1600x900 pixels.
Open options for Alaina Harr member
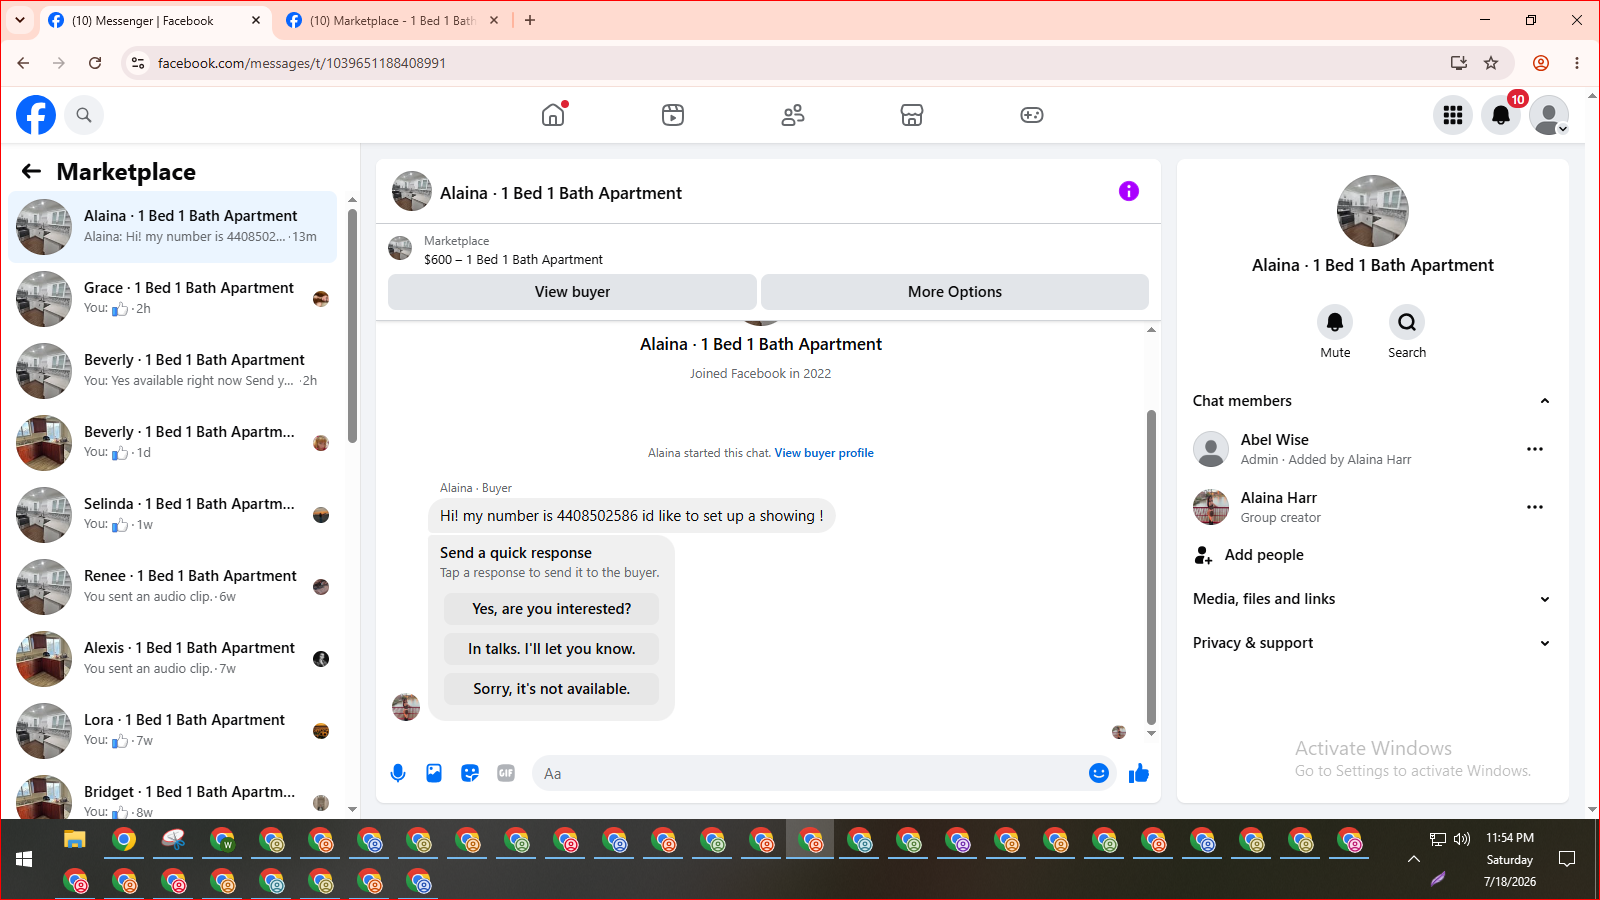click(x=1535, y=507)
